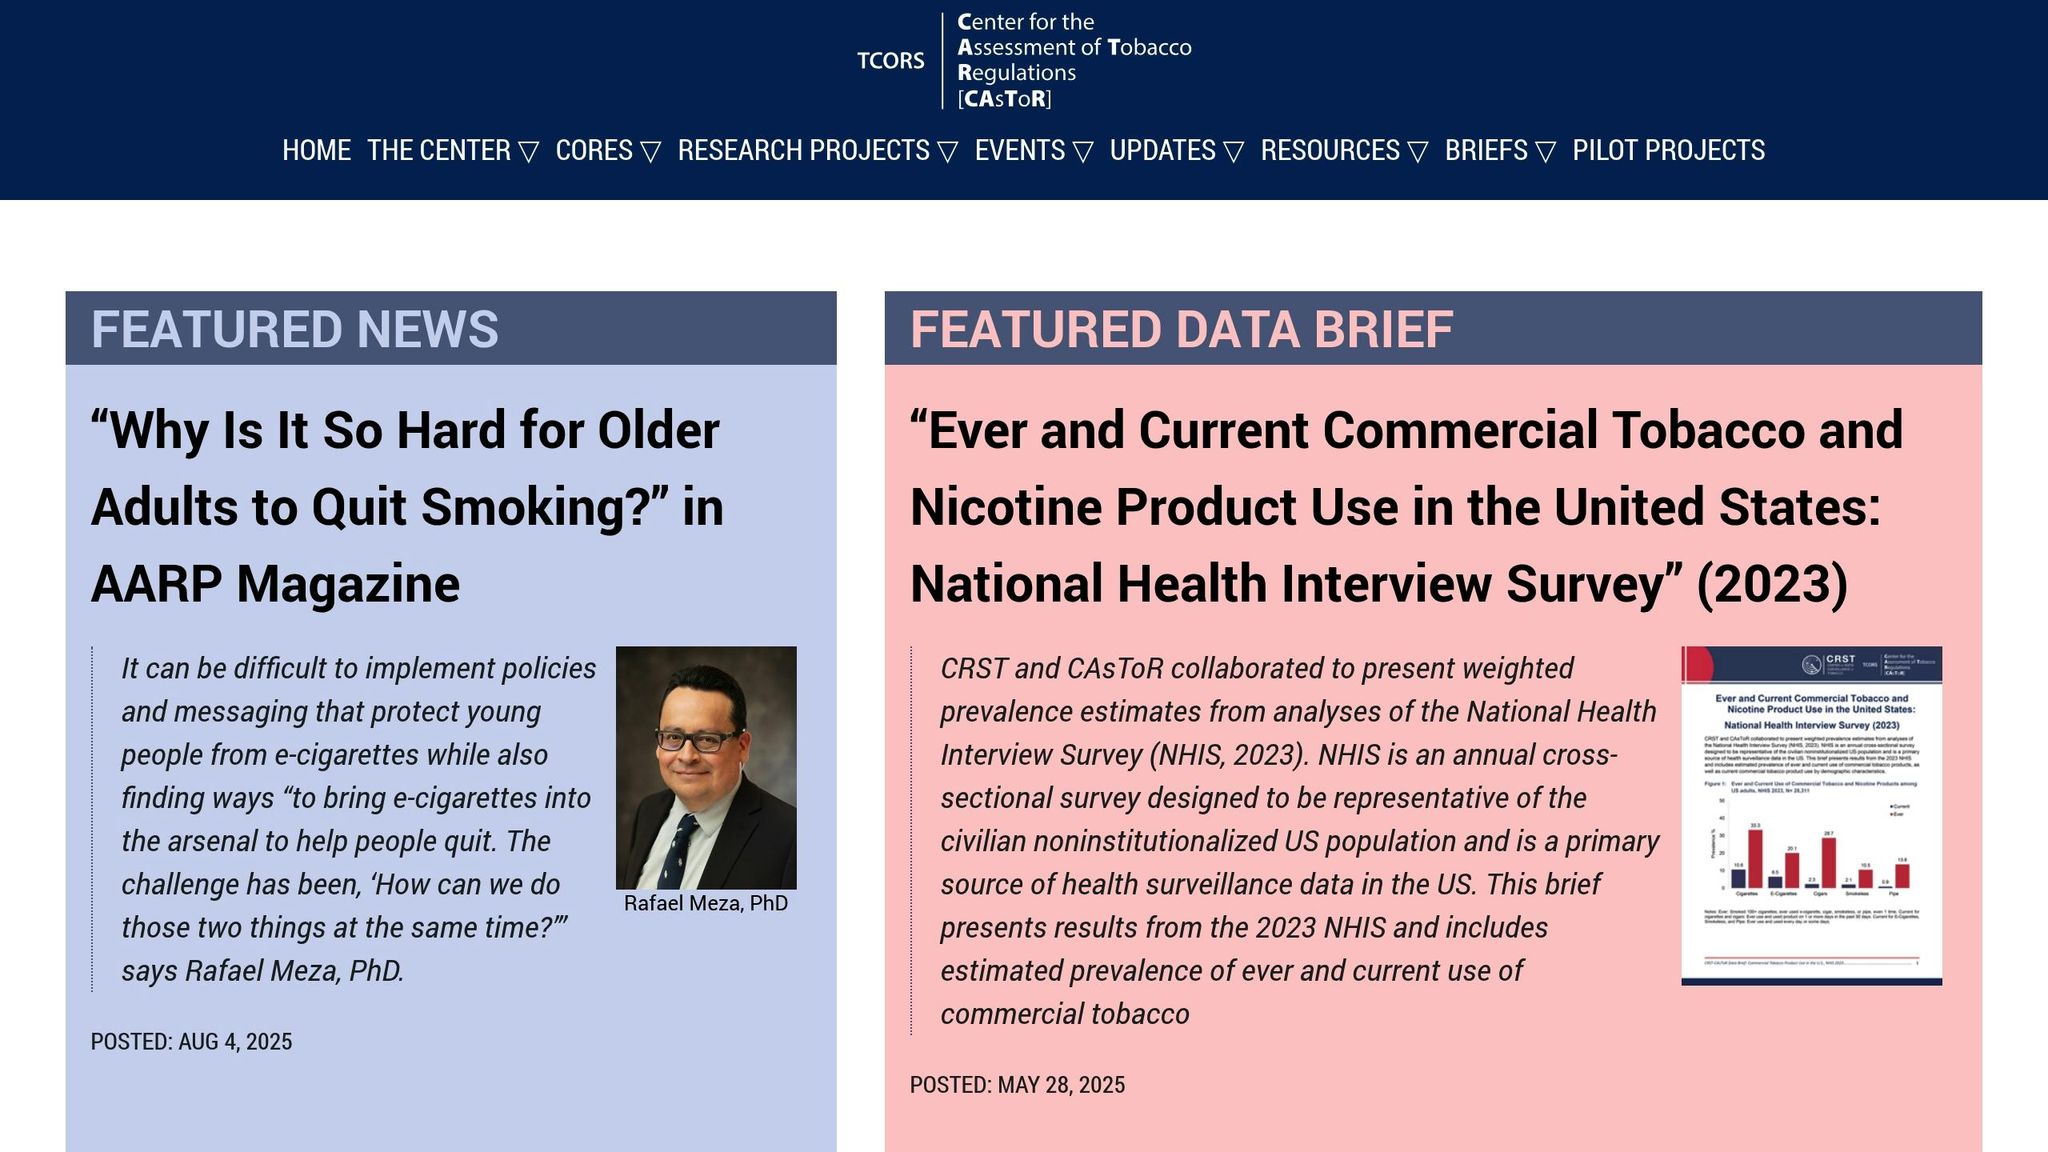Go to the HOME page
The width and height of the screenshot is (2048, 1152).
click(x=316, y=150)
